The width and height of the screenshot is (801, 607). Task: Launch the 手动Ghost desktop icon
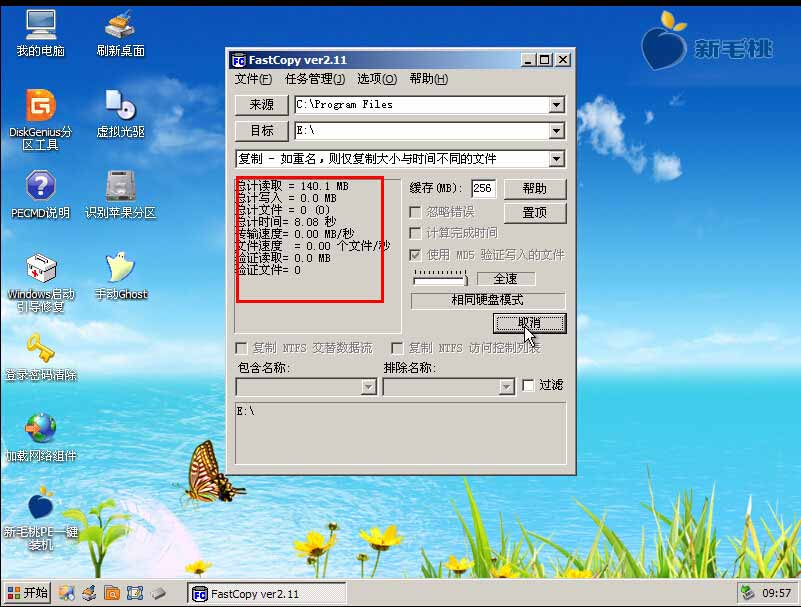click(121, 276)
